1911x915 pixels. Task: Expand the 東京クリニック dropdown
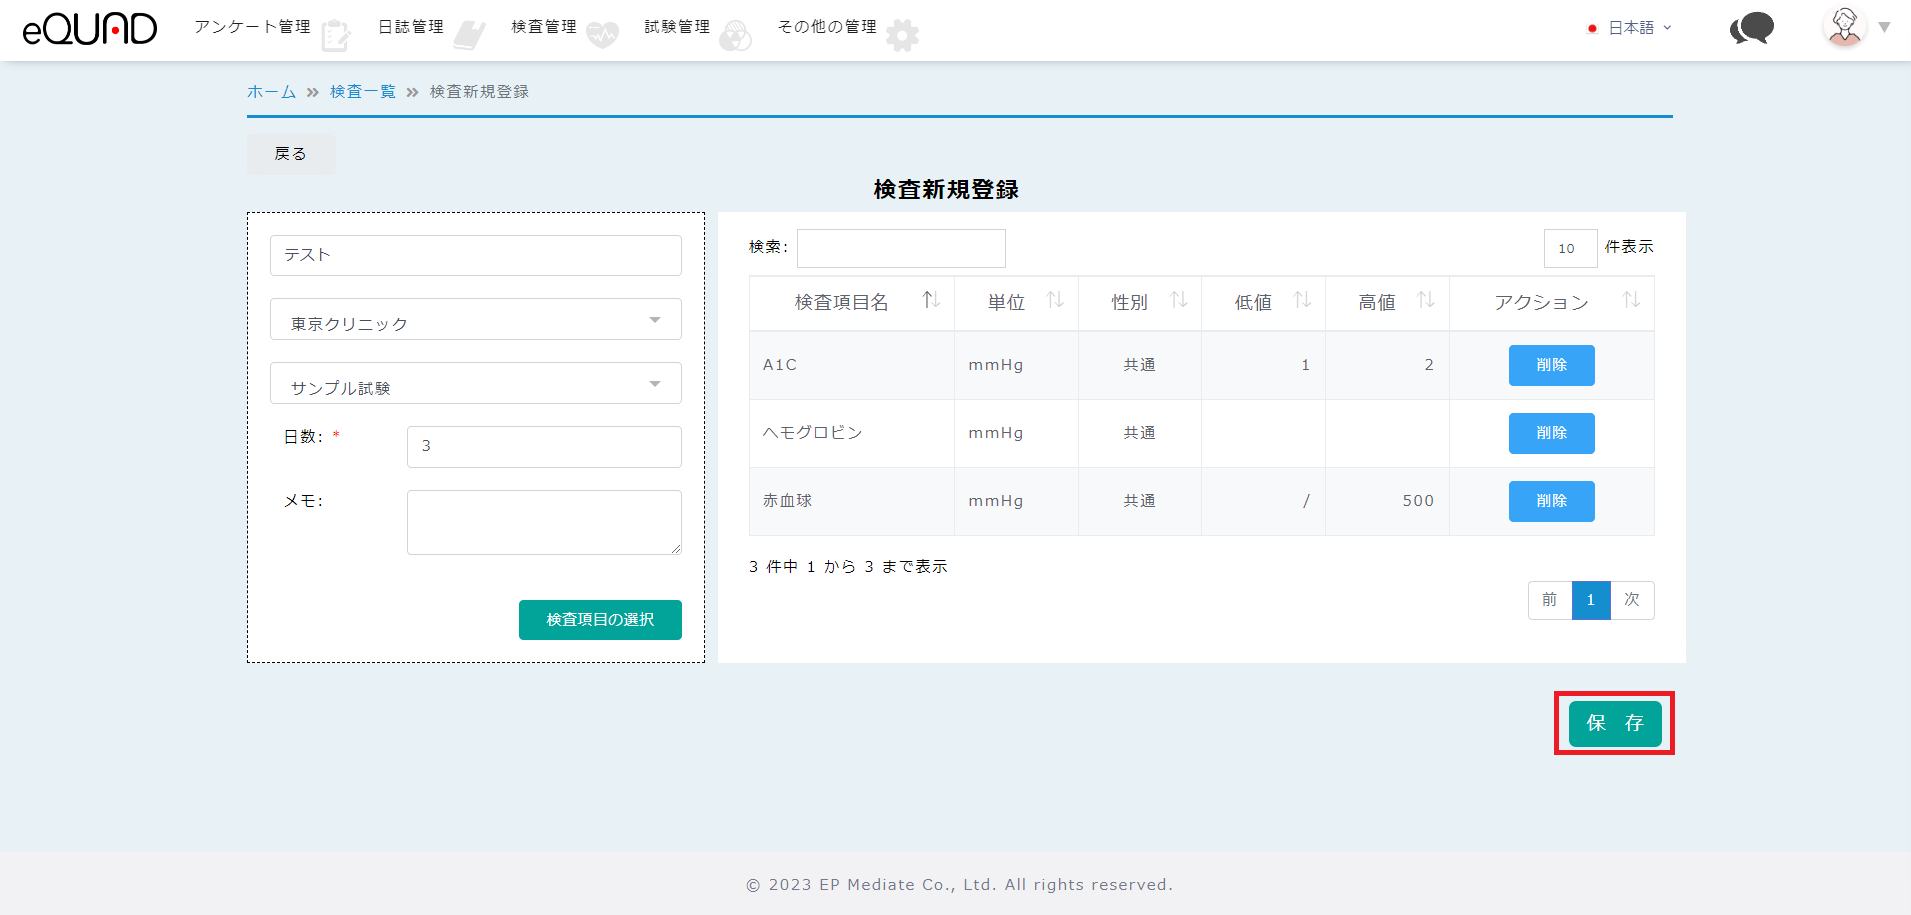tap(475, 320)
